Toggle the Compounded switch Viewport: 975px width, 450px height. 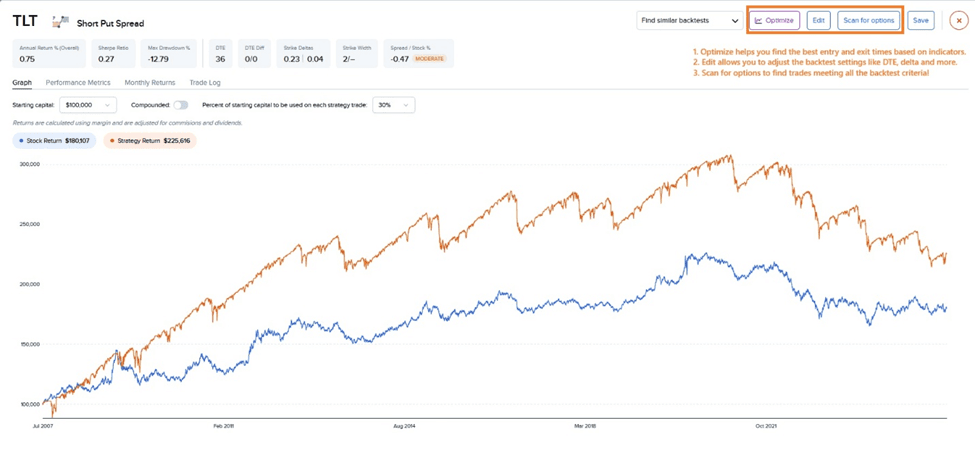click(180, 105)
